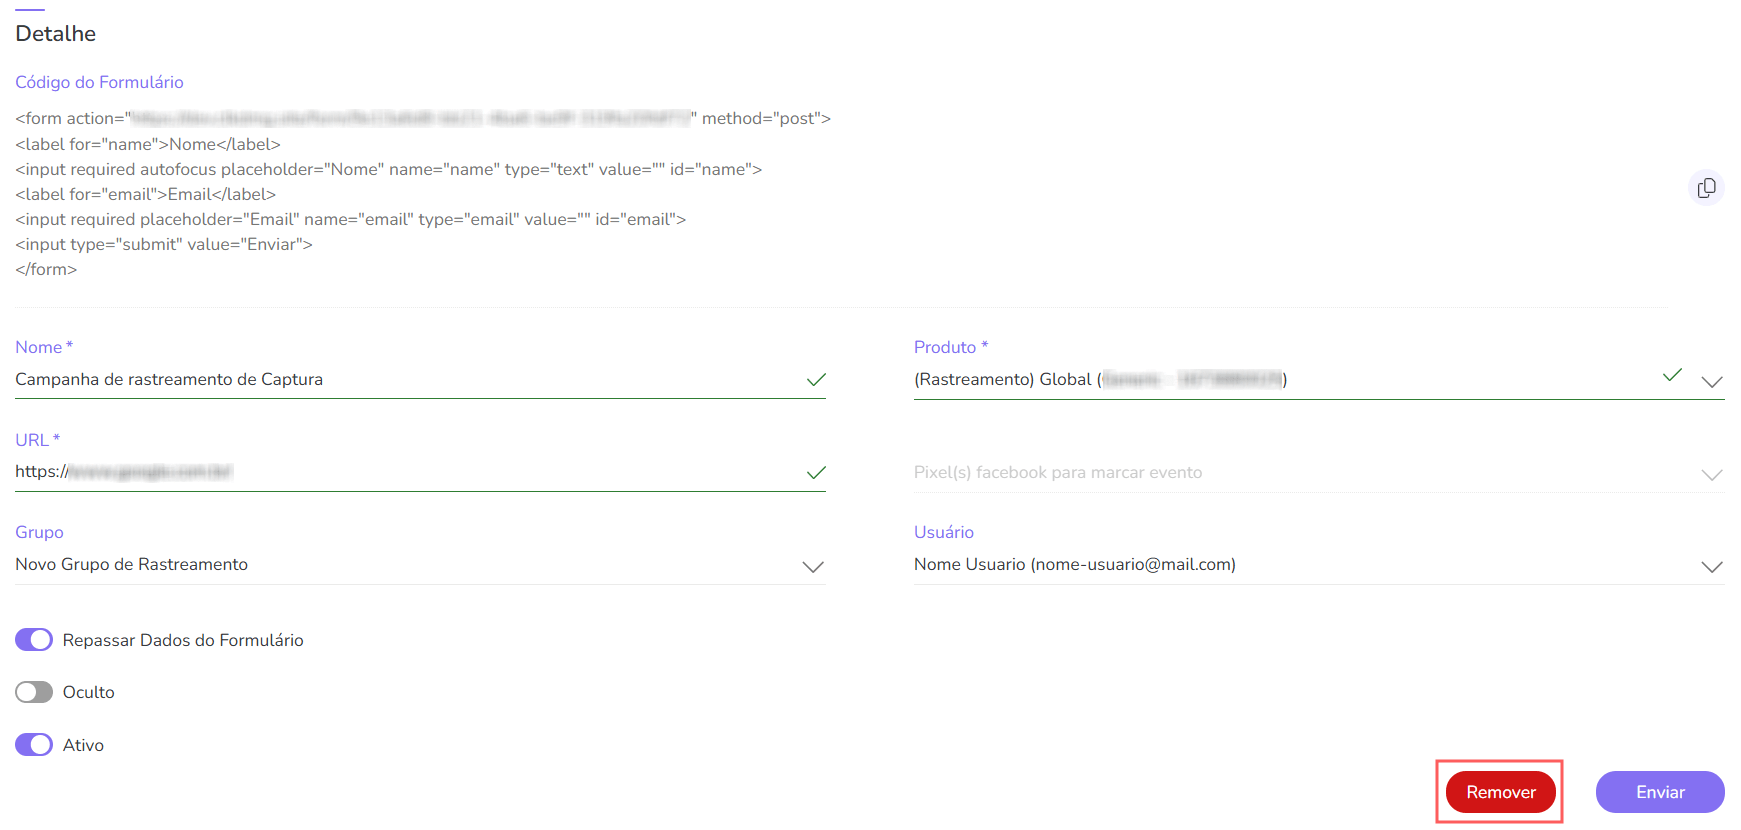Submit form with Enviar button
This screenshot has height=830, width=1741.
[1660, 792]
